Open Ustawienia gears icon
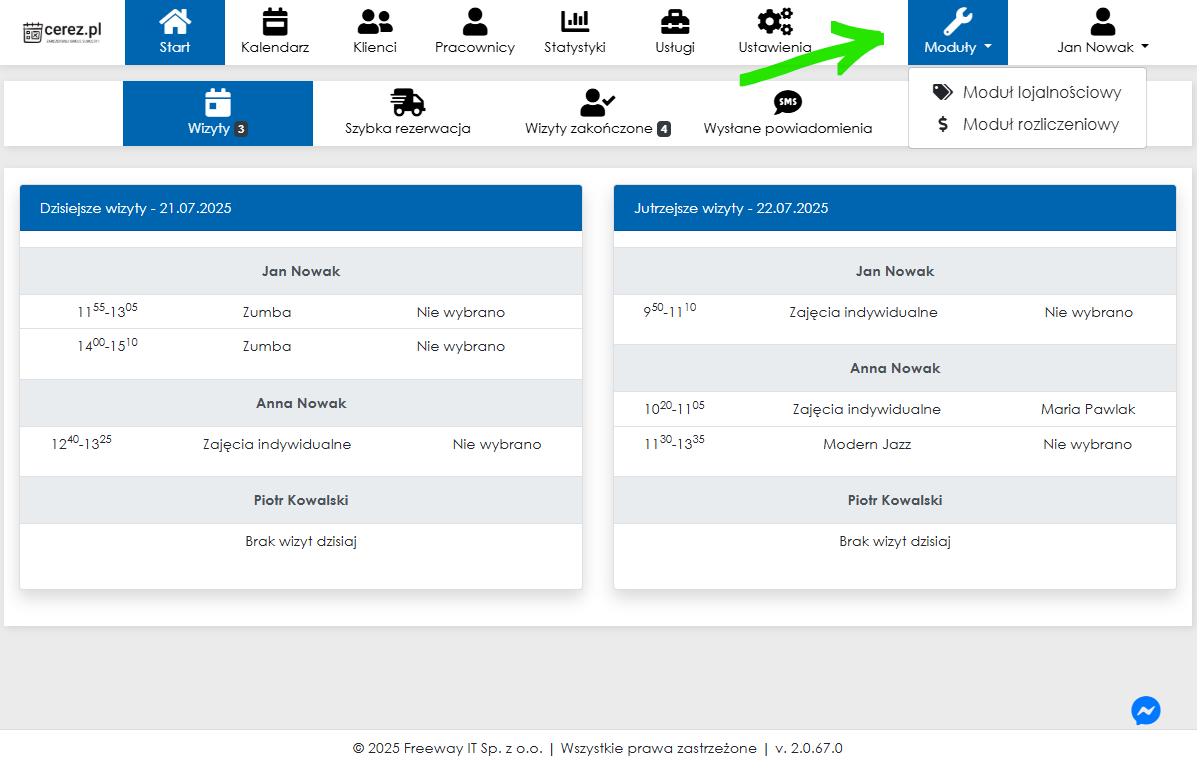 (774, 21)
